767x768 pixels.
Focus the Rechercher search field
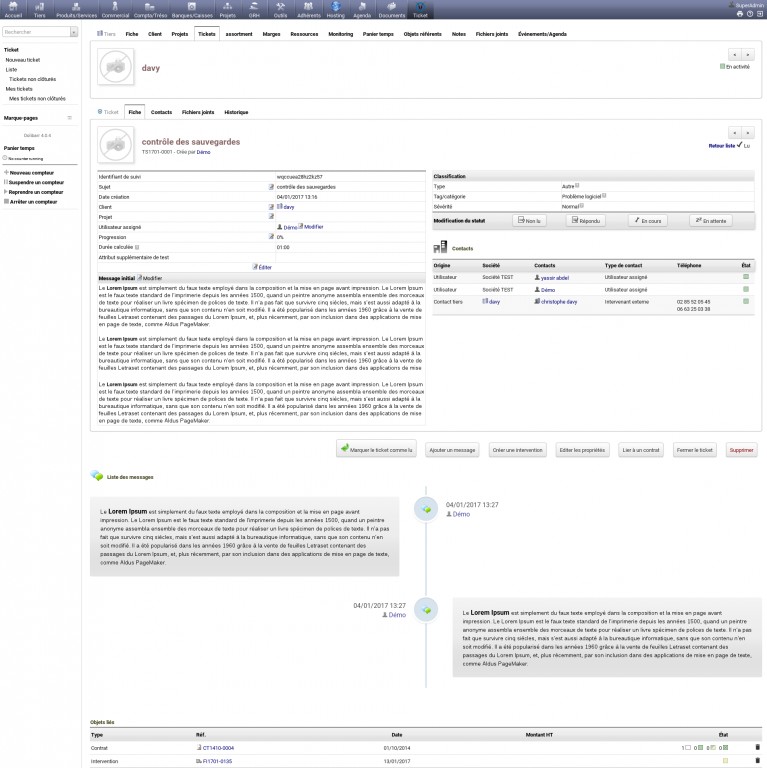click(x=36, y=32)
